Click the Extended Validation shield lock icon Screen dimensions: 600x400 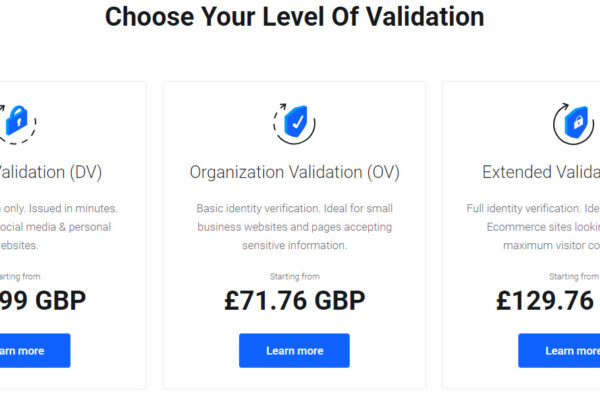point(576,124)
